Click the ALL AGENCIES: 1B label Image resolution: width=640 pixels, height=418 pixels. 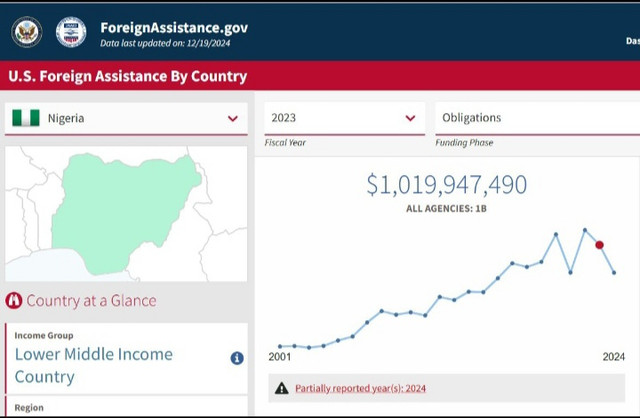pos(447,209)
